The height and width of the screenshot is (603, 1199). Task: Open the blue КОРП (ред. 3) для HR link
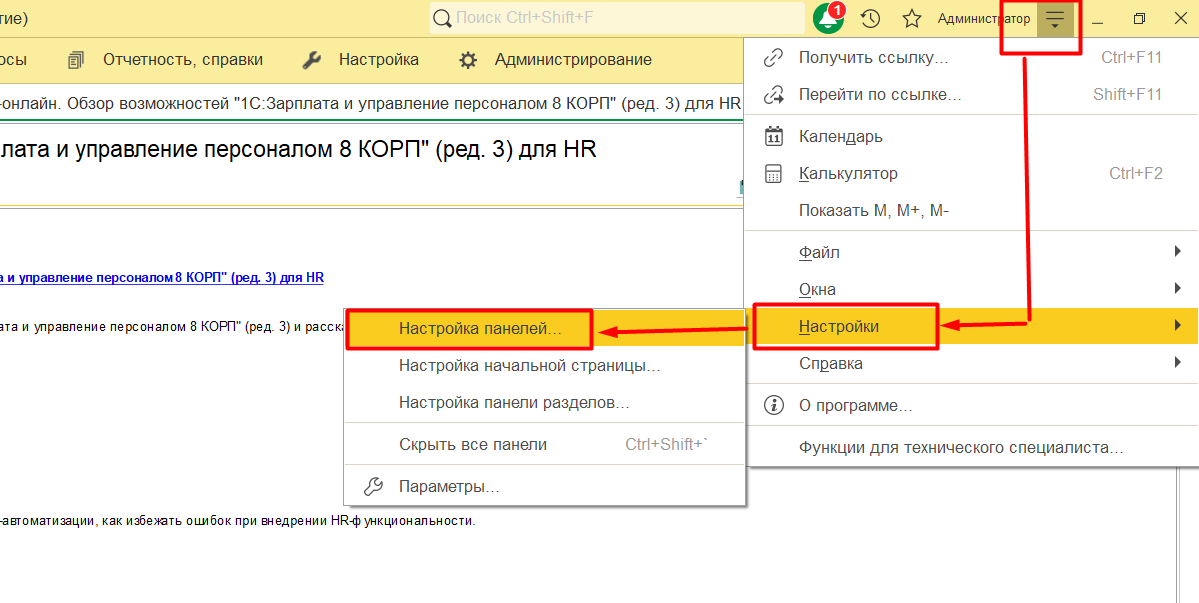(x=161, y=278)
